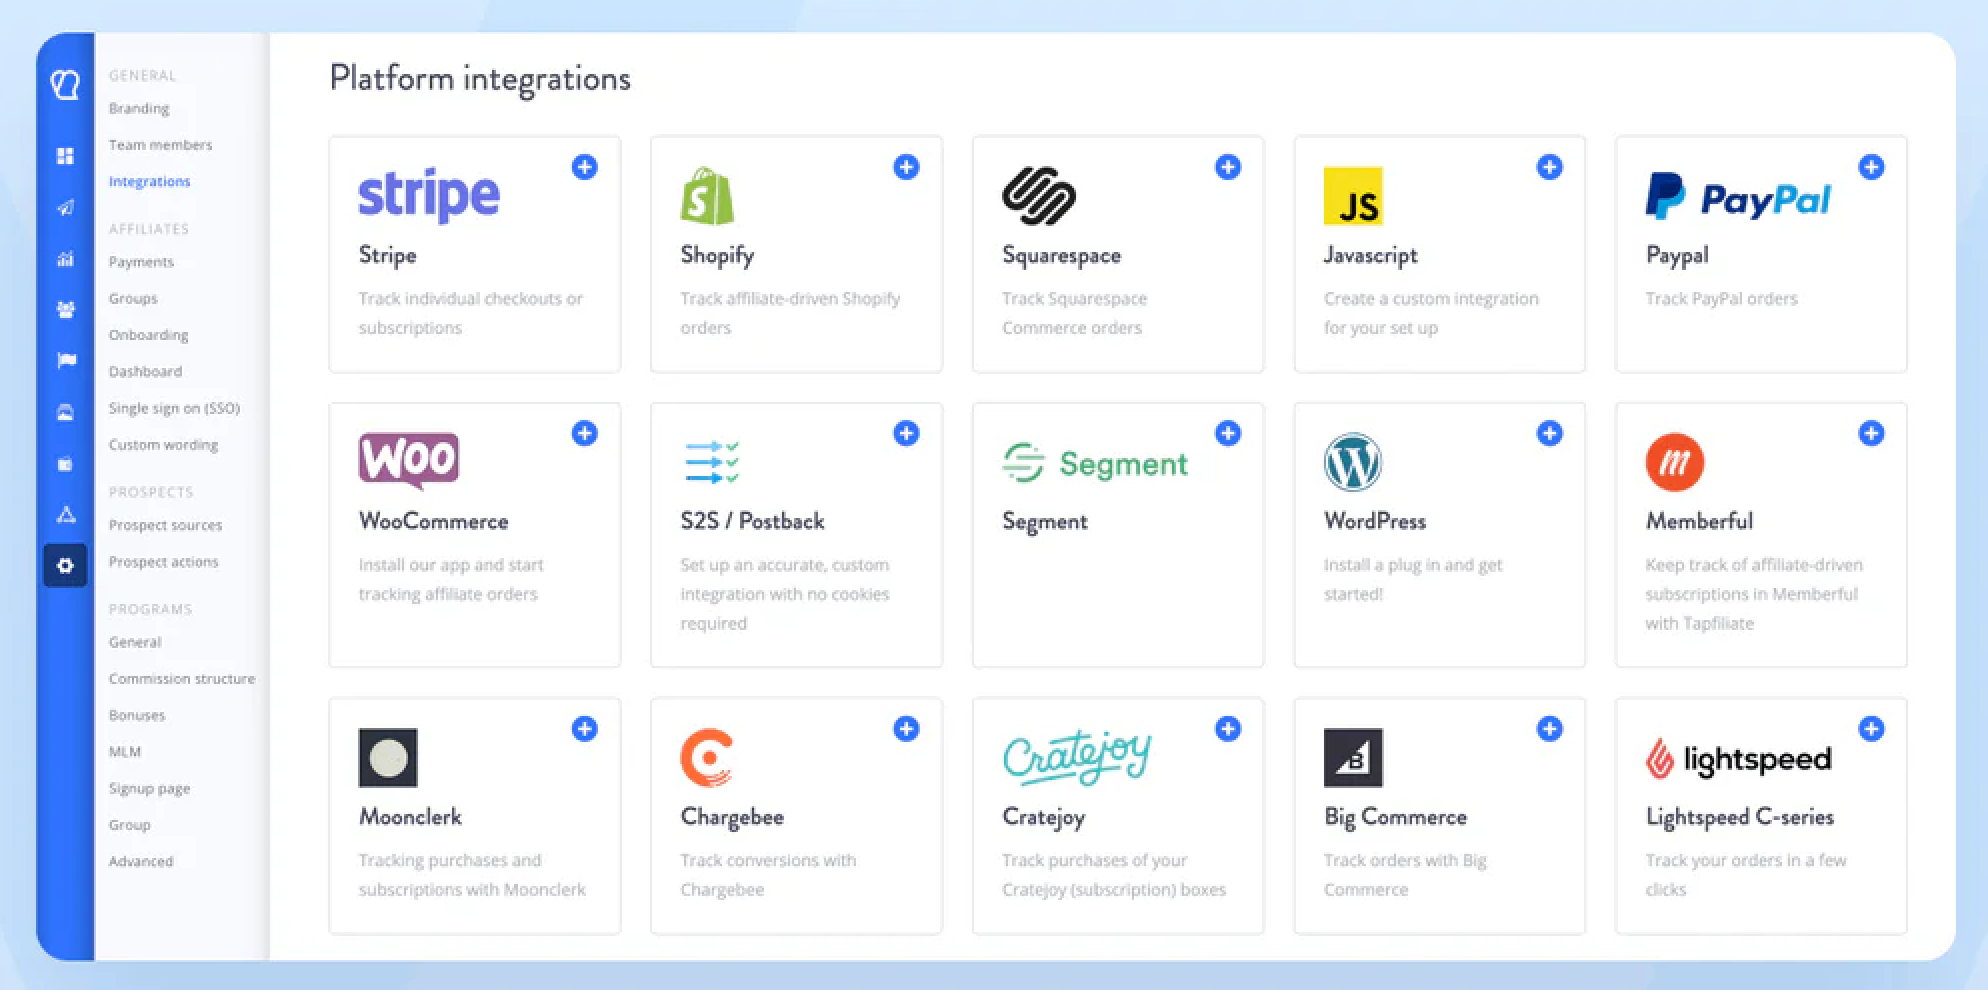The image size is (1988, 990).
Task: Select Integrations in the settings menu
Action: pyautogui.click(x=149, y=181)
